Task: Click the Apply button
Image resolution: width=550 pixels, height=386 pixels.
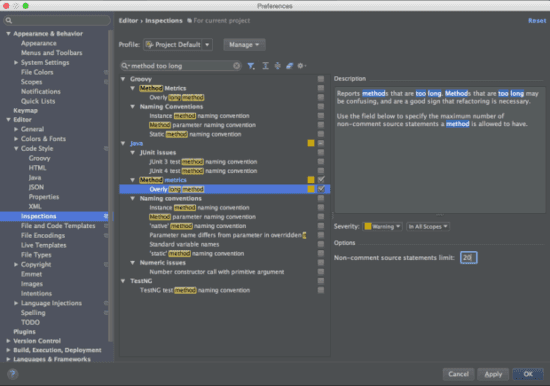Action: pyautogui.click(x=493, y=374)
